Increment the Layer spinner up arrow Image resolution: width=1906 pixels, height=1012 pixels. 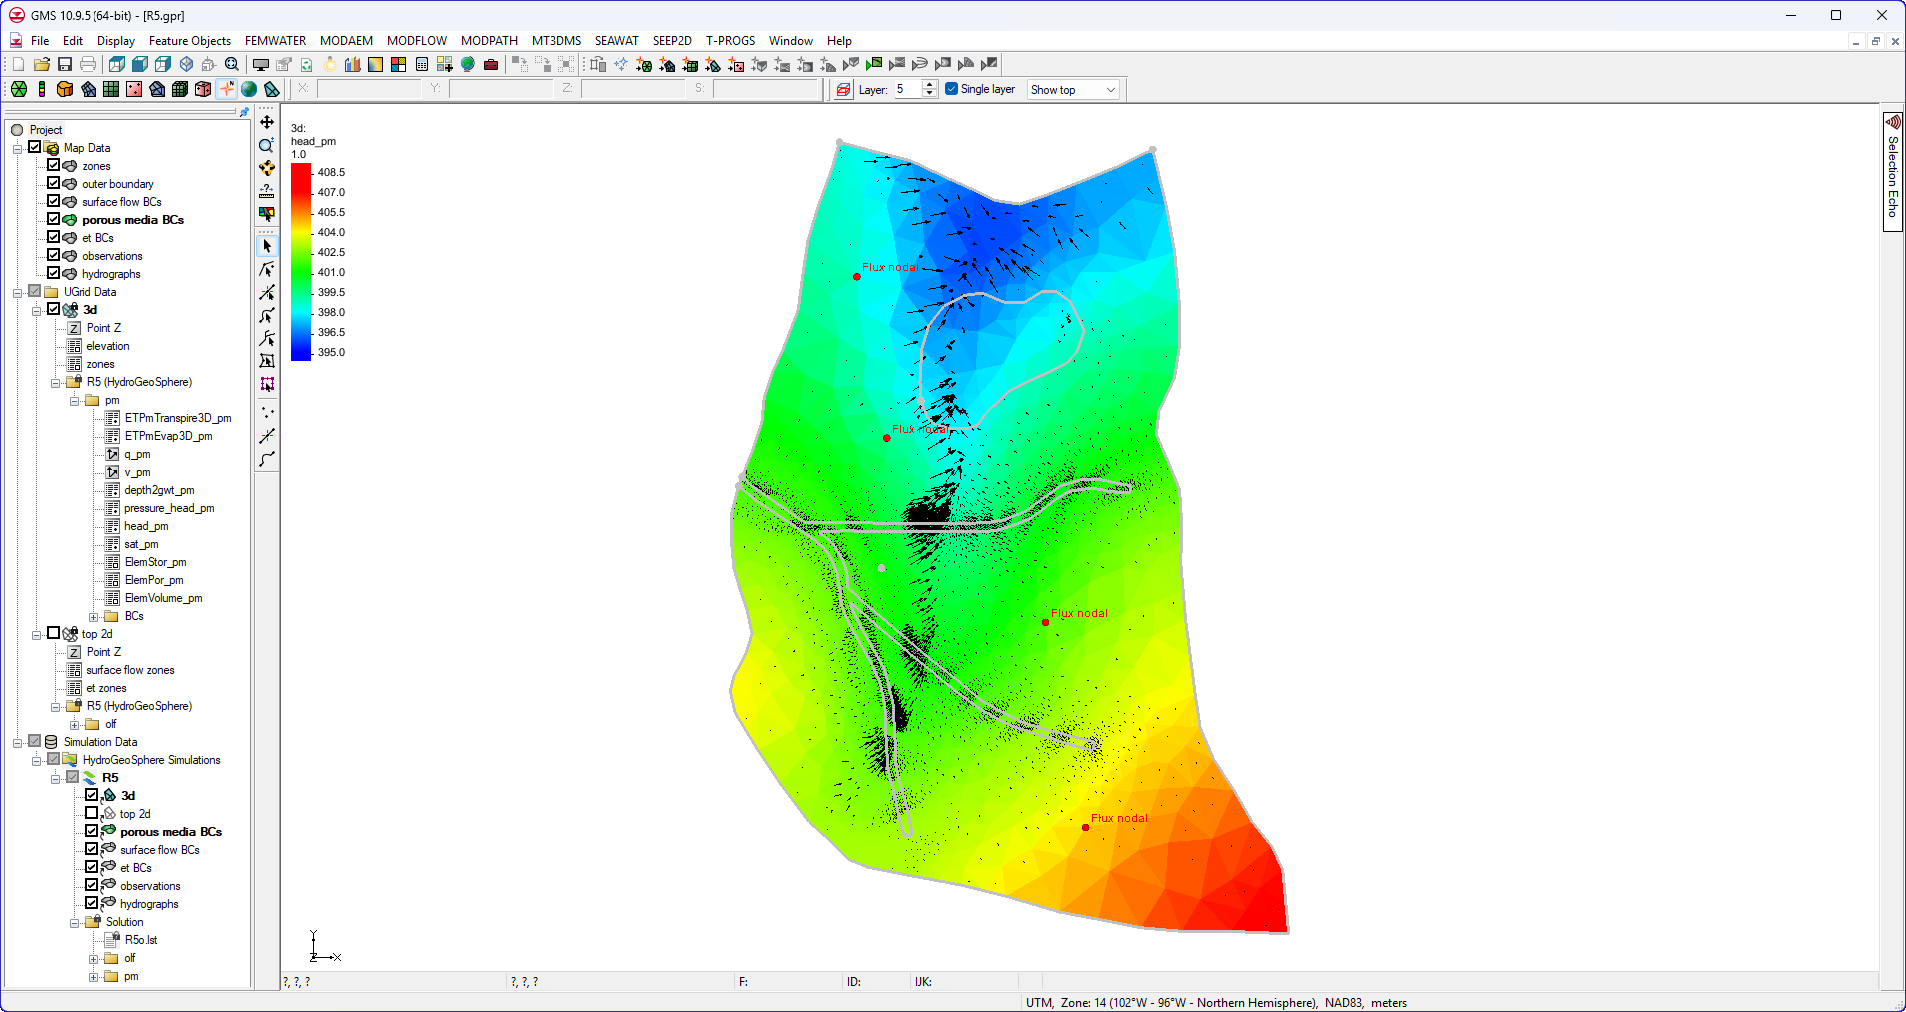point(930,85)
